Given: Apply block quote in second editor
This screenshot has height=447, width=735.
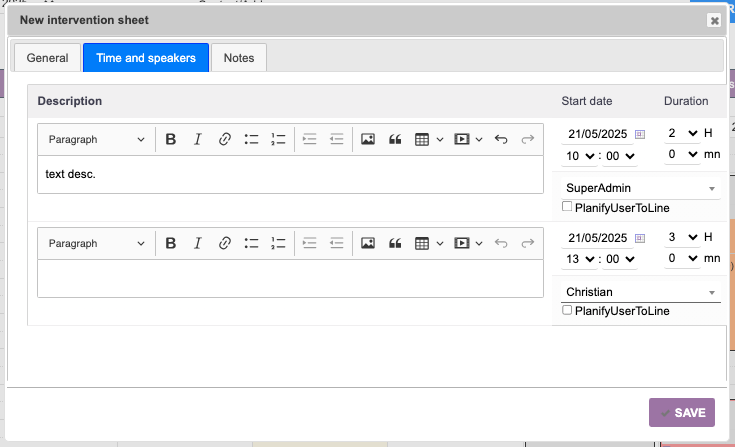Looking at the screenshot, I should tap(395, 243).
